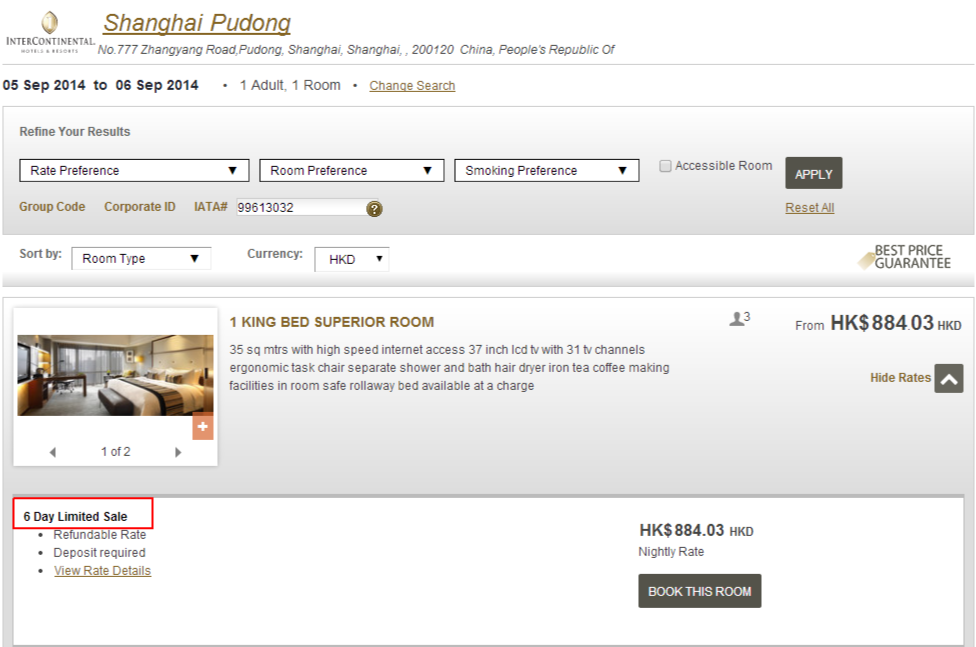The image size is (976, 647).
Task: Open the Room Preference dropdown
Action: [351, 171]
